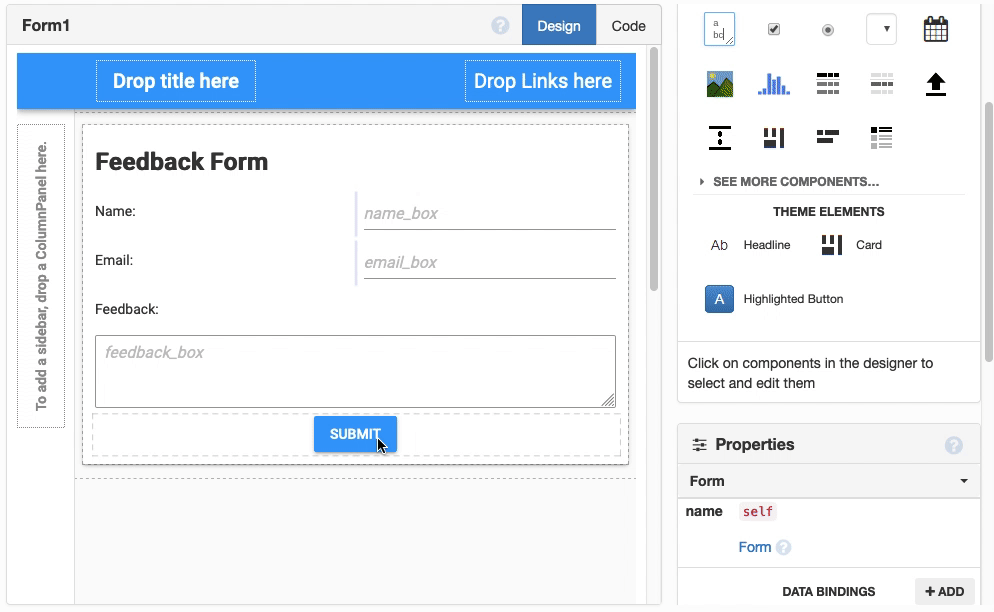This screenshot has height=612, width=994.
Task: Select the CheckBox component in the toolbox
Action: pyautogui.click(x=773, y=28)
